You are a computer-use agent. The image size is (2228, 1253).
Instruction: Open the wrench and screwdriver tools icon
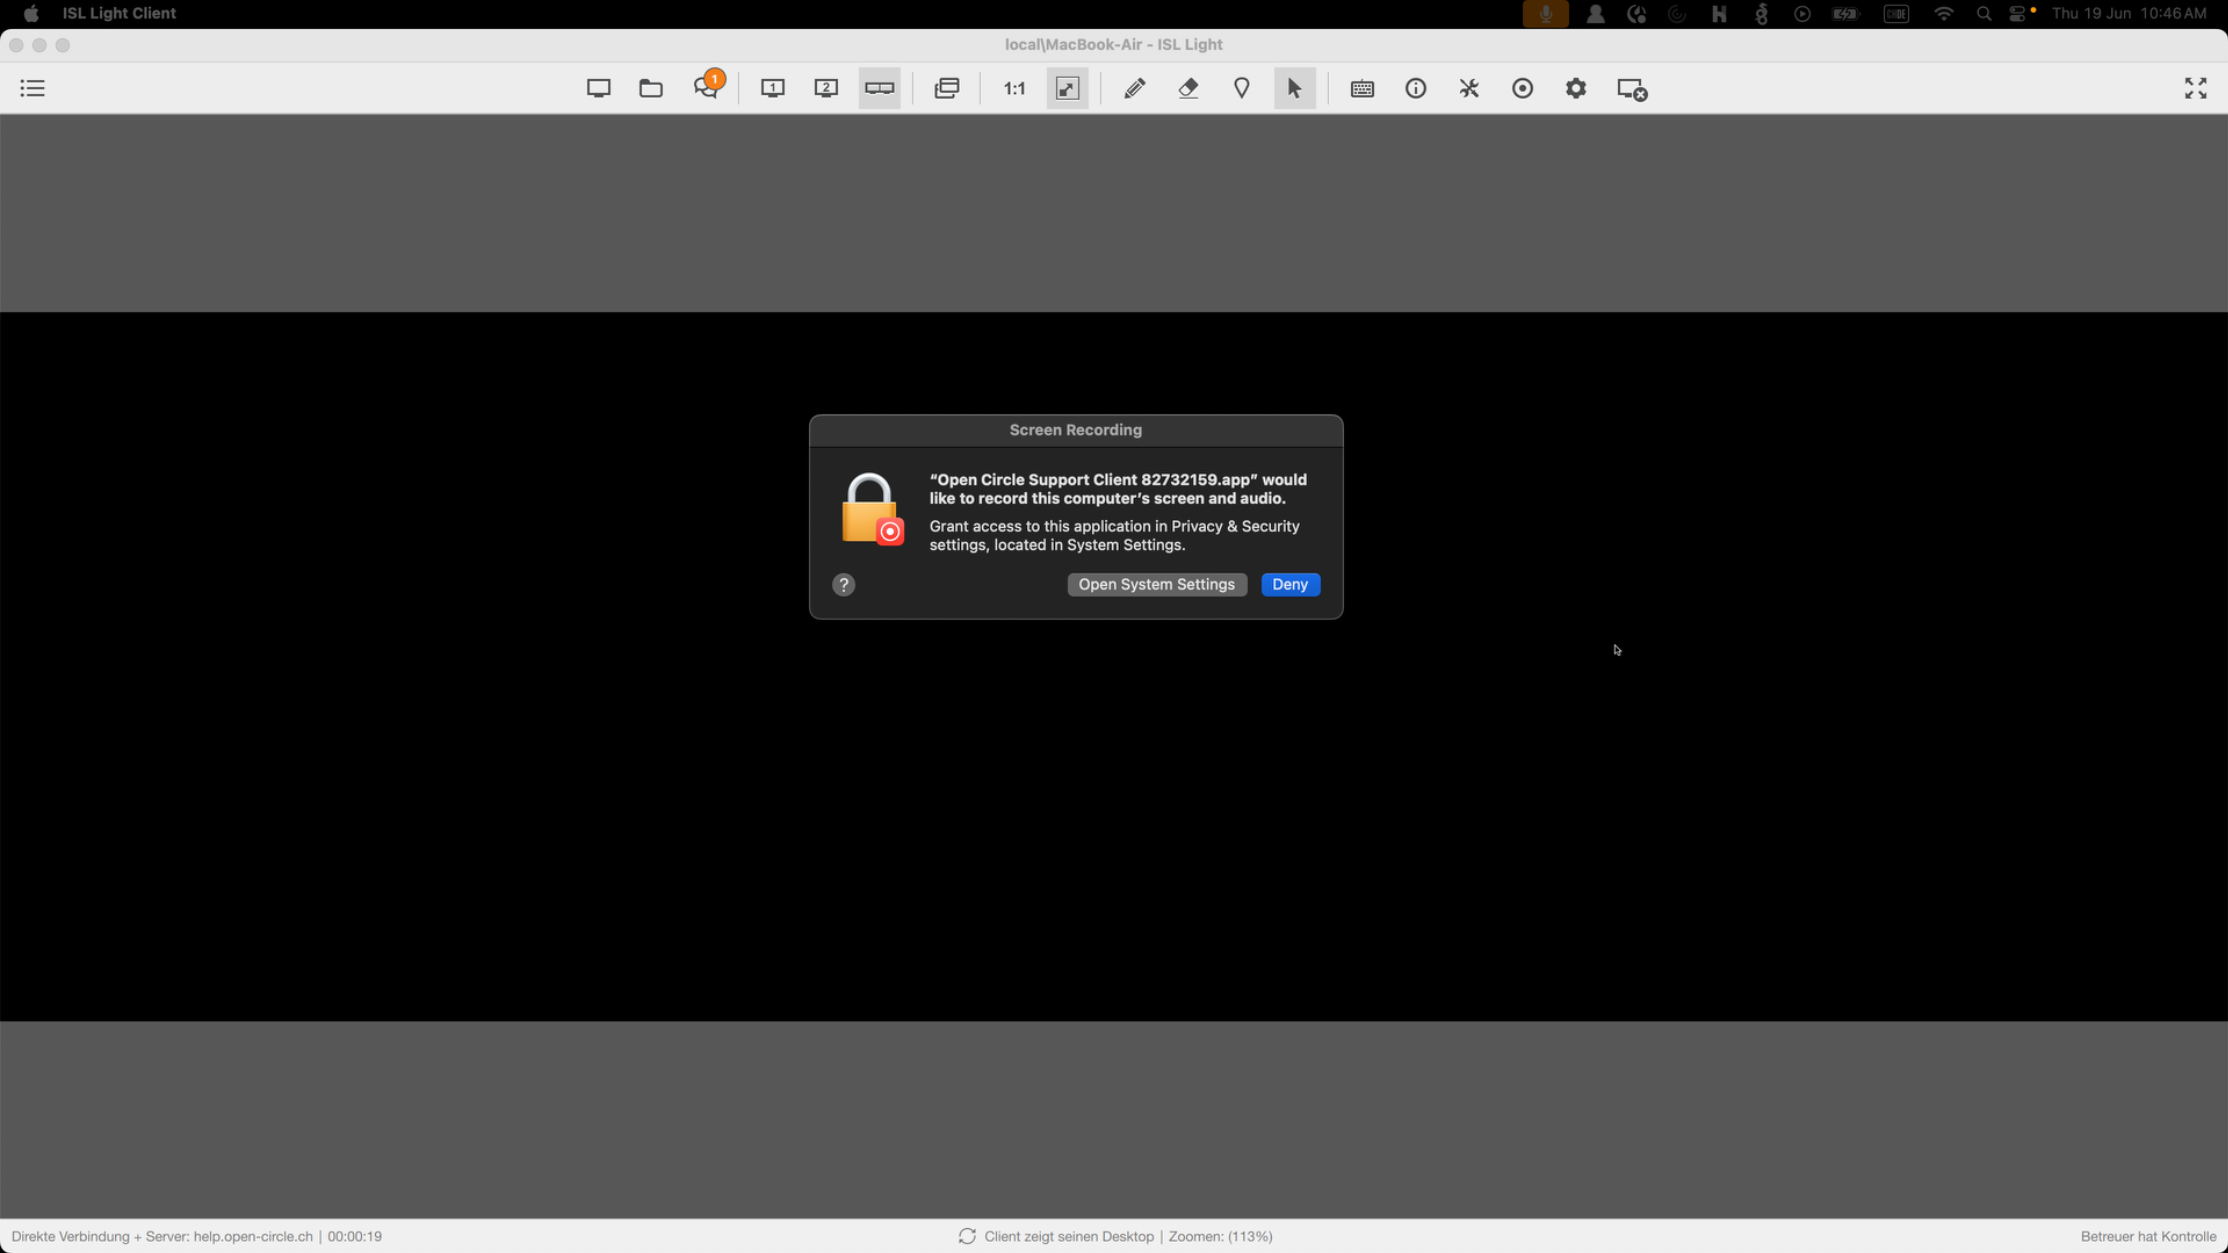point(1469,88)
